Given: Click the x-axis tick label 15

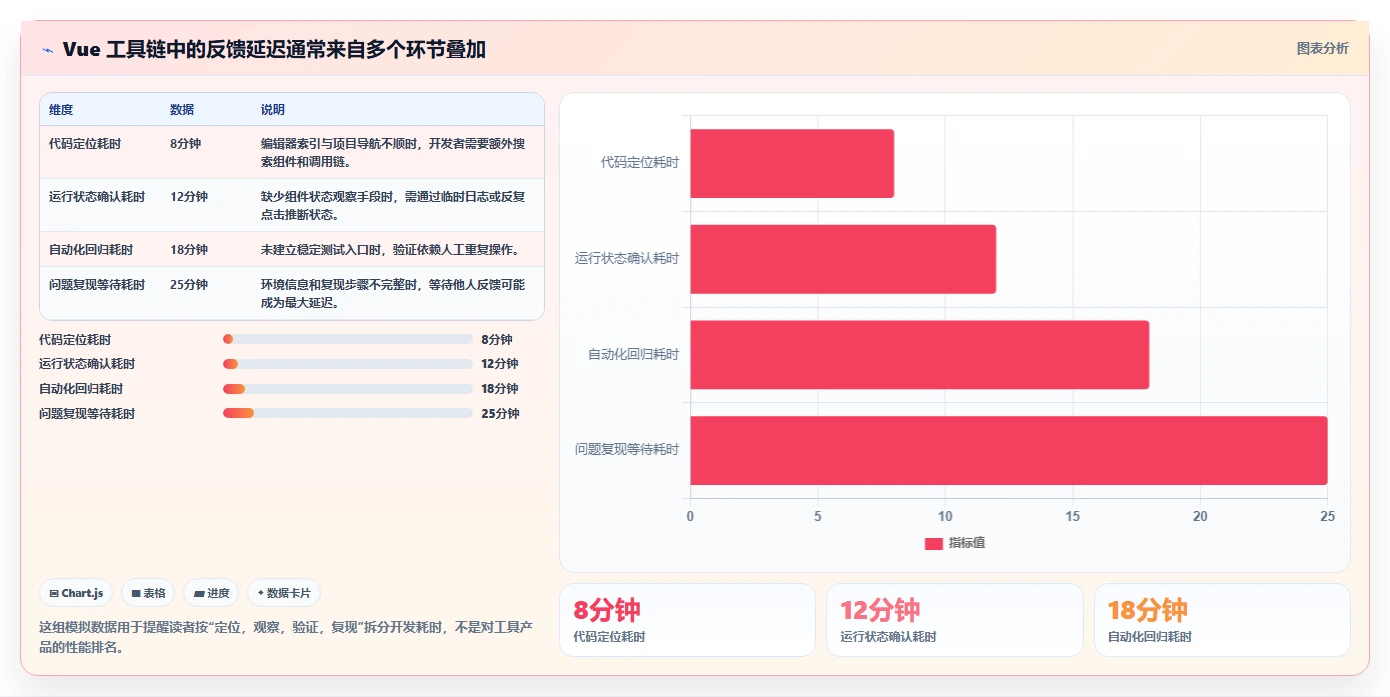Looking at the screenshot, I should (1072, 517).
